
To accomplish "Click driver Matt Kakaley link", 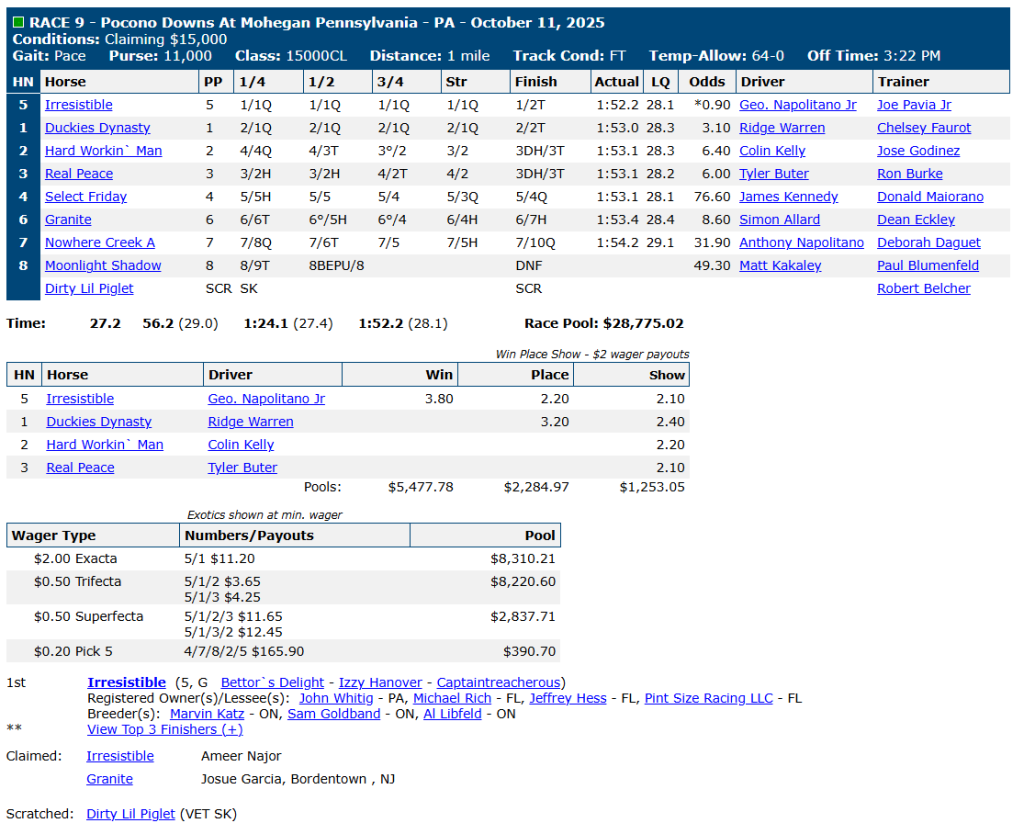I will (780, 266).
